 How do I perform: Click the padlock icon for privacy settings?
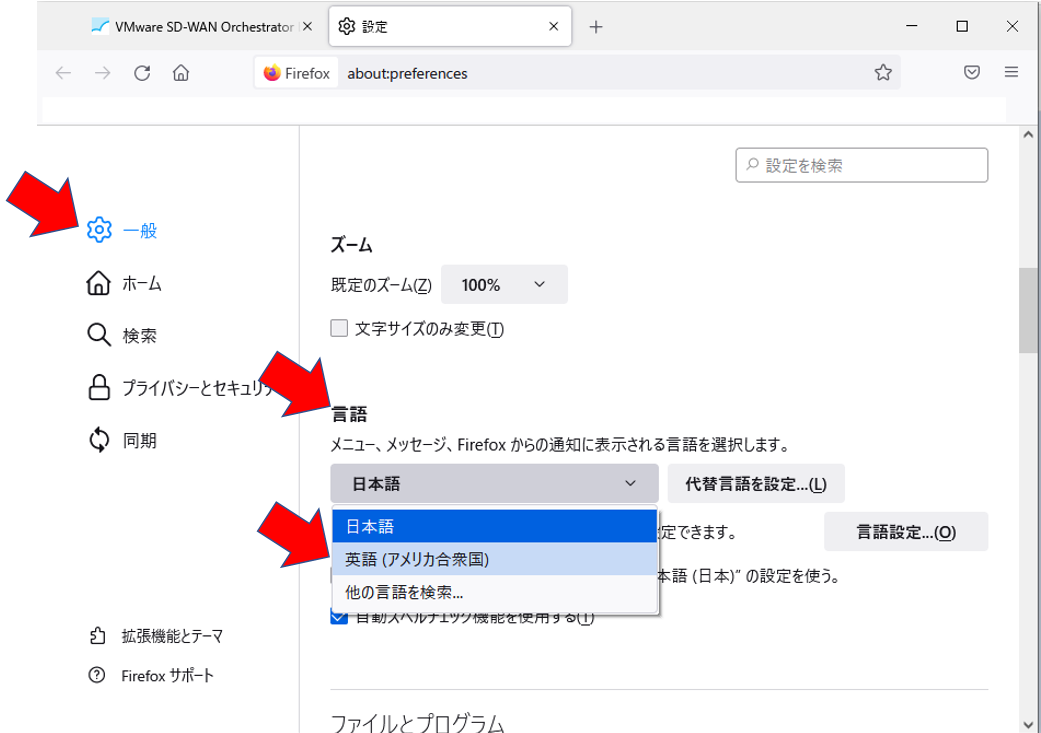coord(99,387)
